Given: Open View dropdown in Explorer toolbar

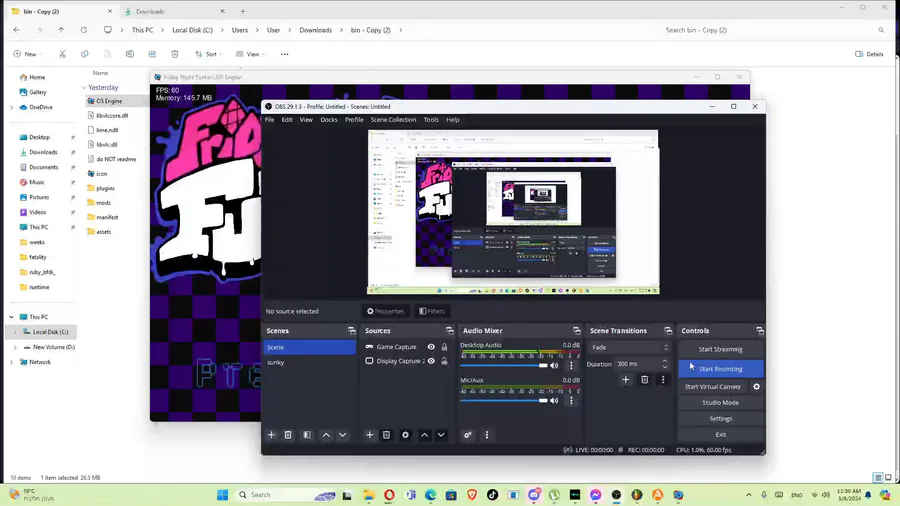Looking at the screenshot, I should [250, 54].
